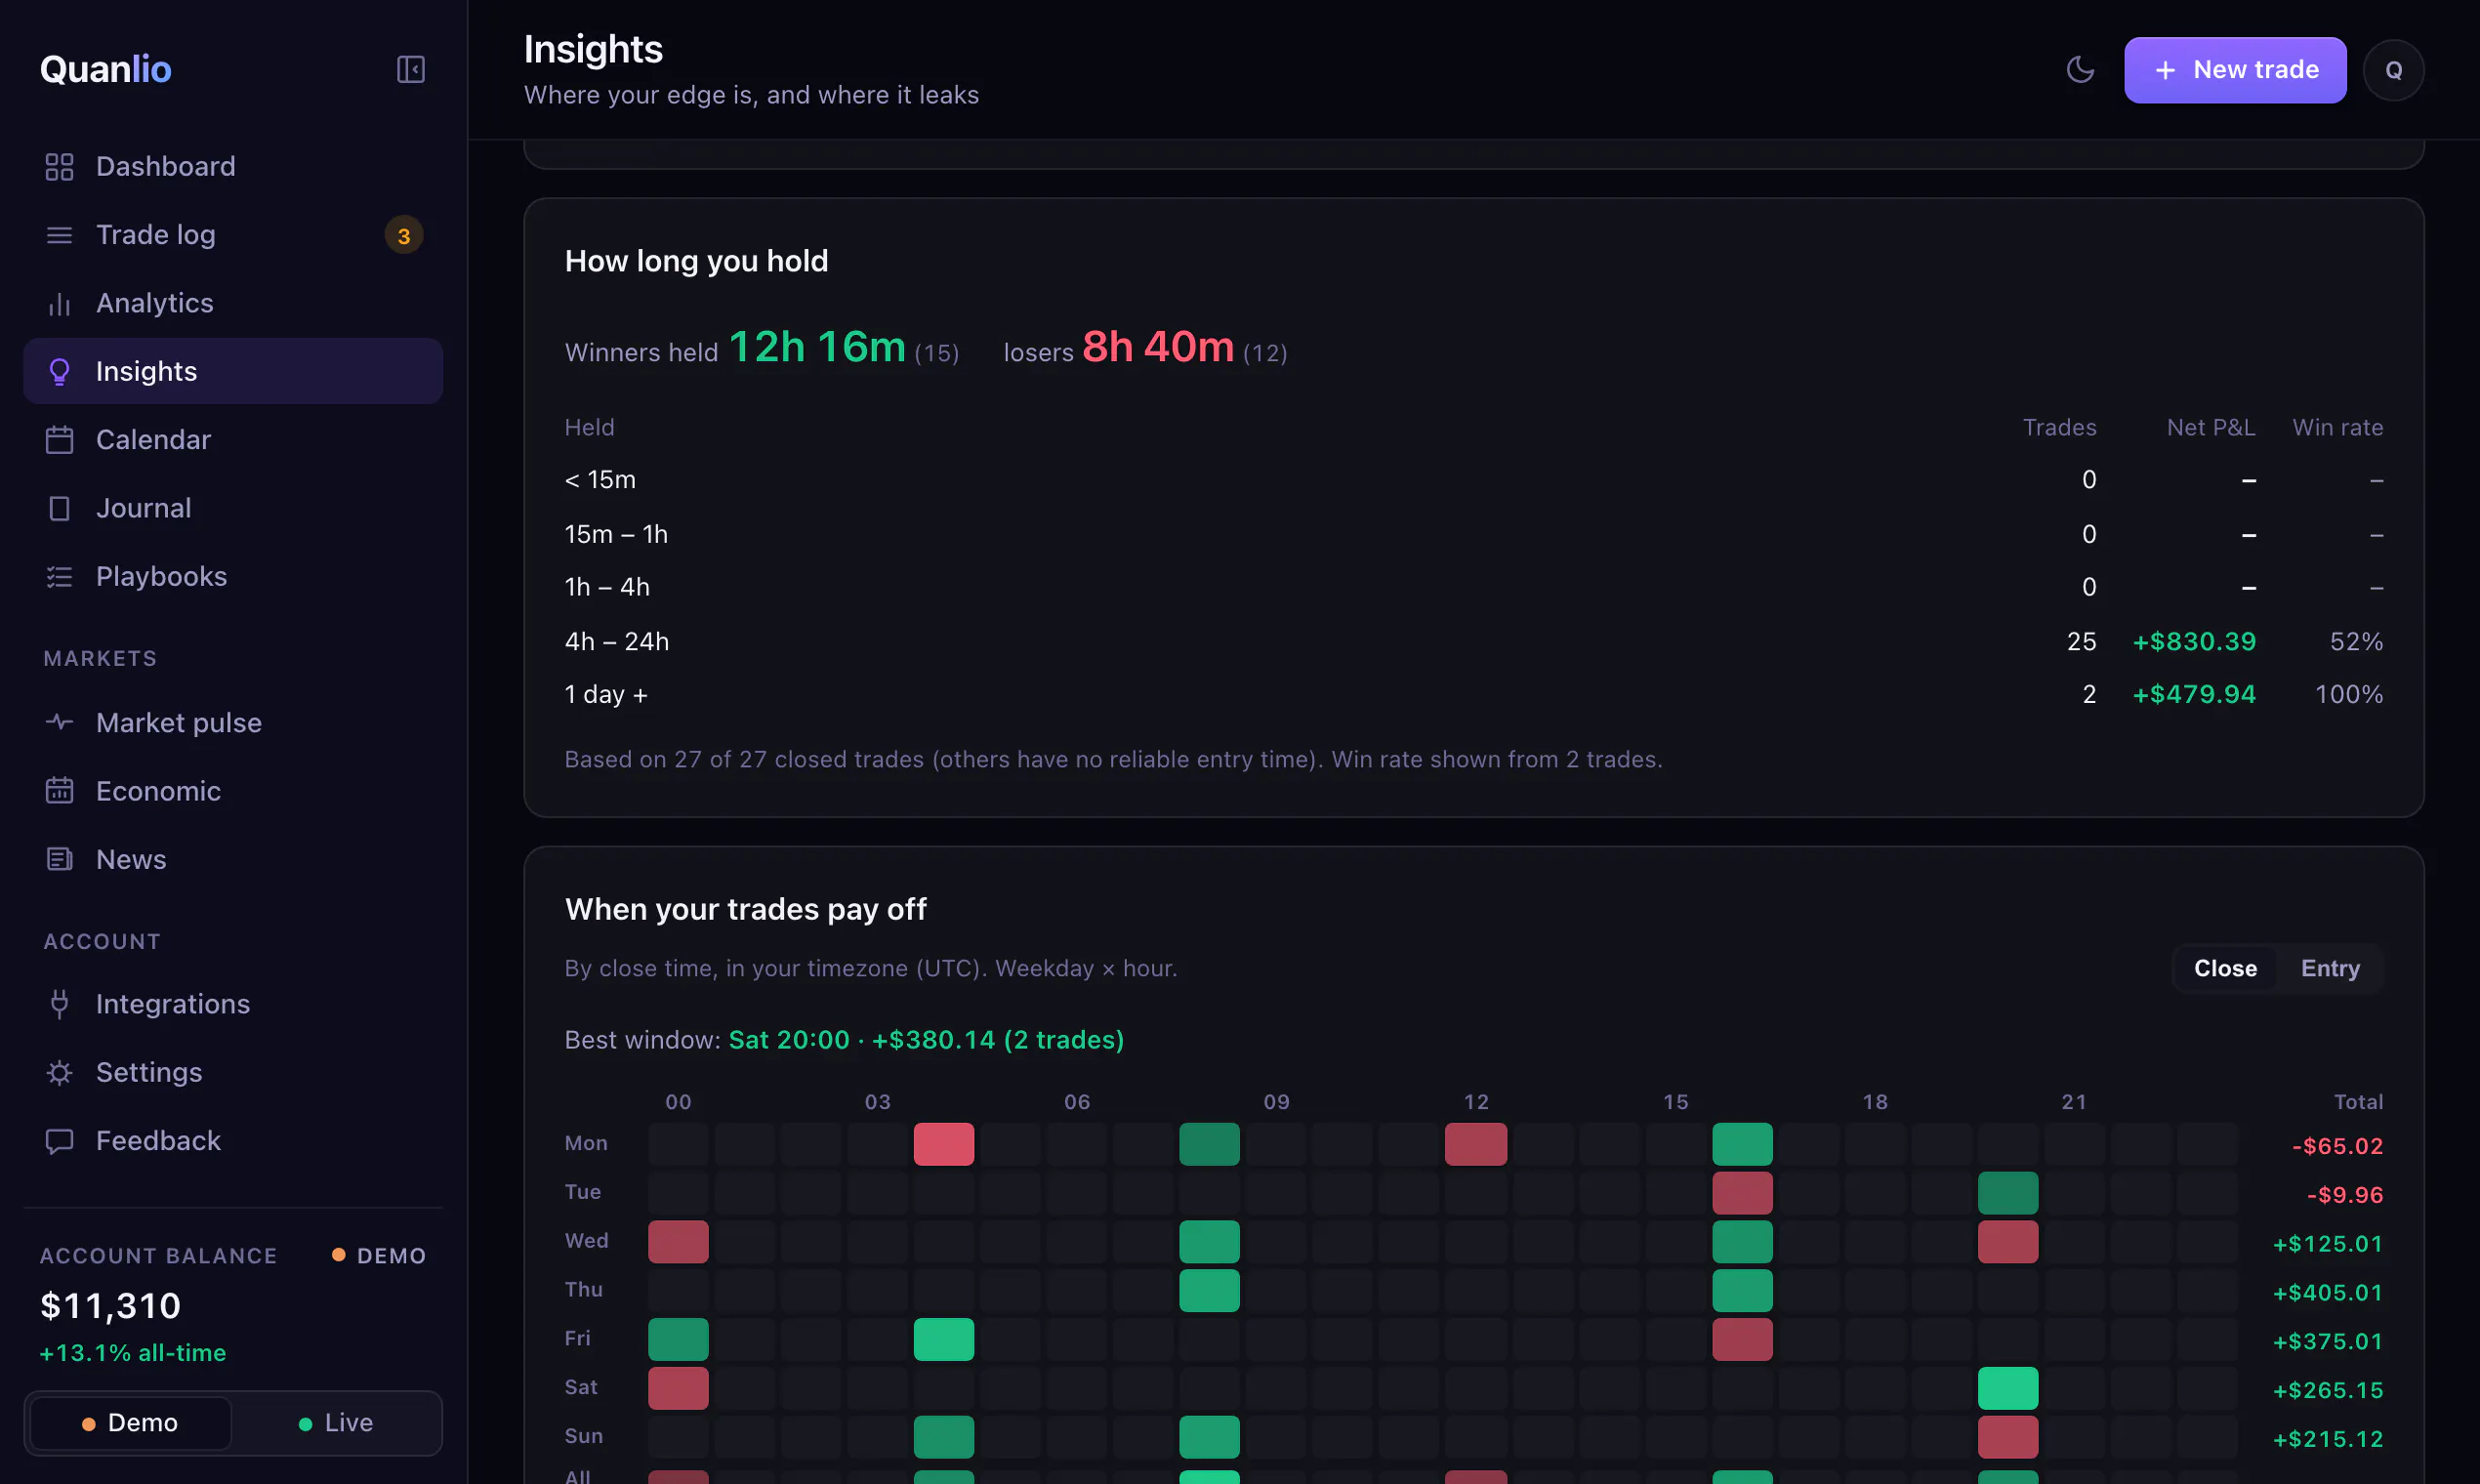Viewport: 2480px width, 1484px height.
Task: Open the Q user avatar menu
Action: click(2393, 70)
